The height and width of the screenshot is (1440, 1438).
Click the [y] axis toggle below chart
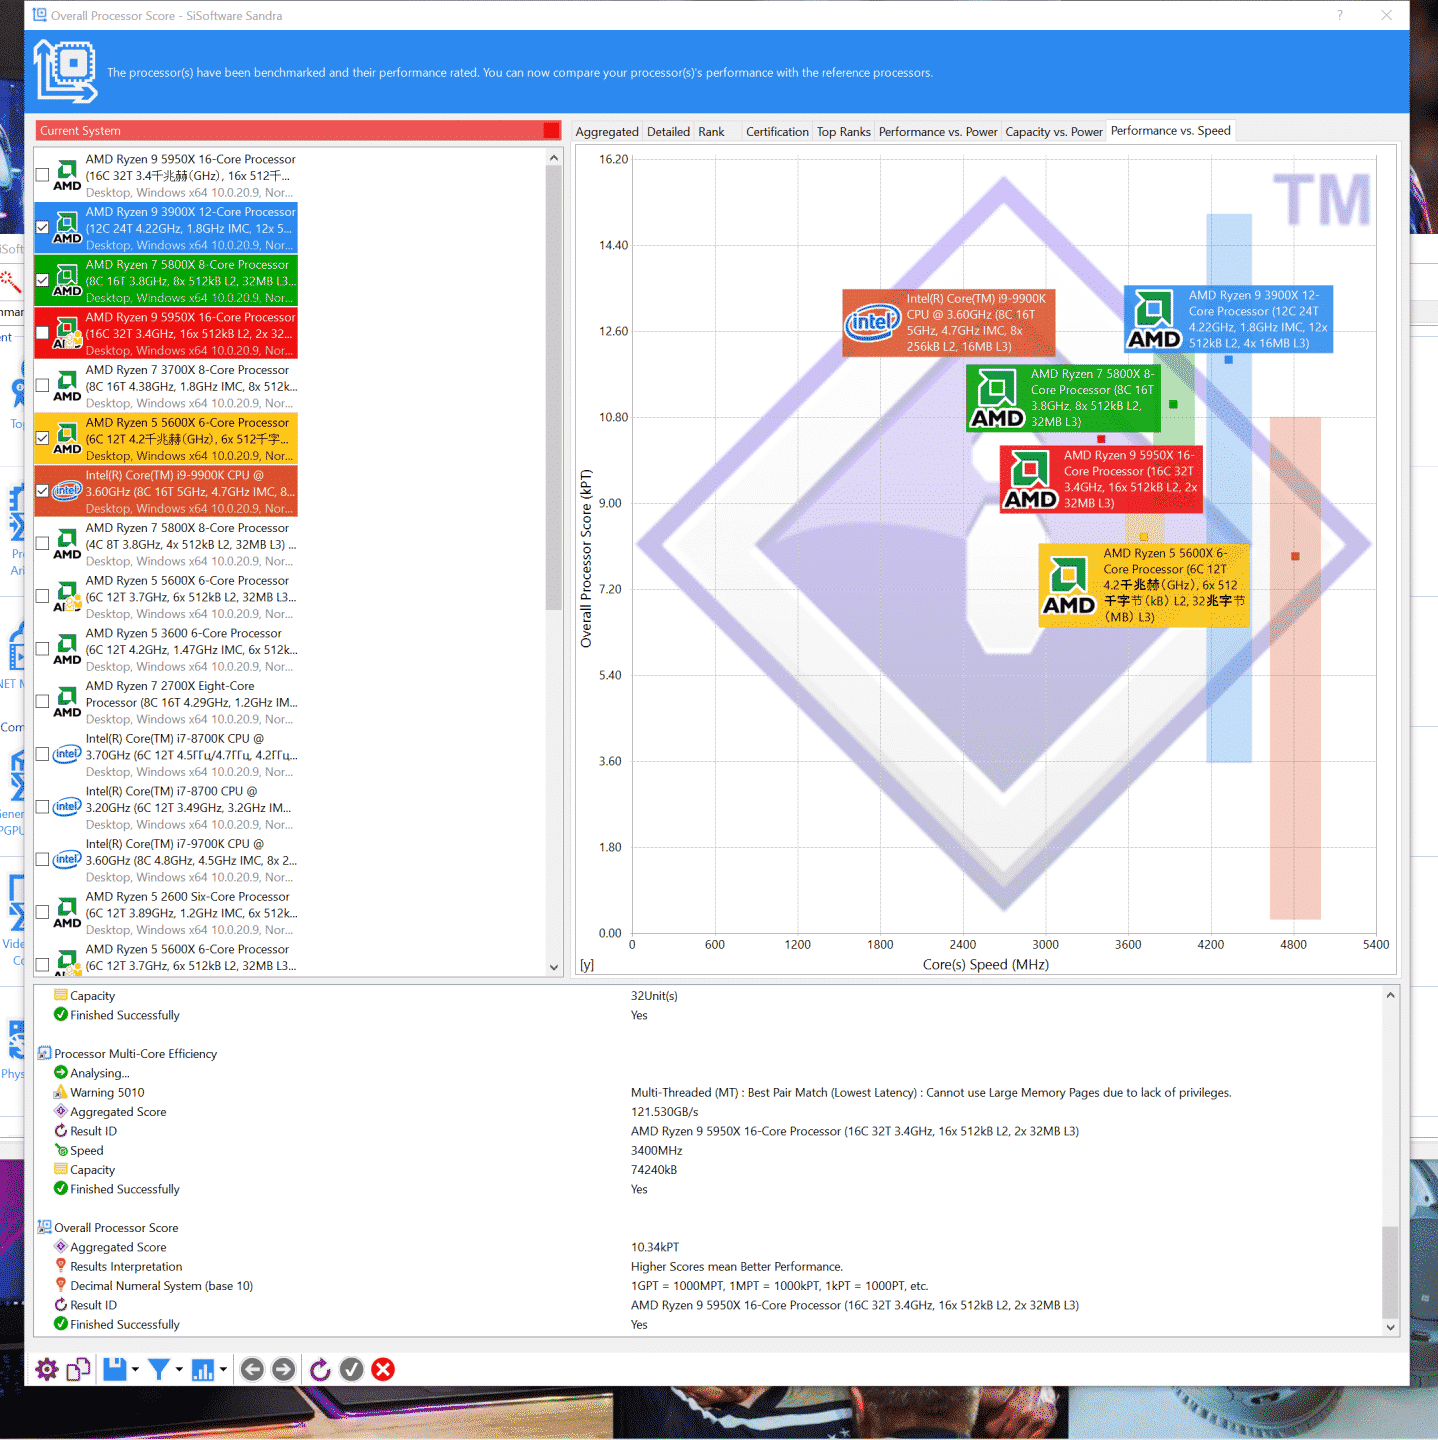(587, 965)
